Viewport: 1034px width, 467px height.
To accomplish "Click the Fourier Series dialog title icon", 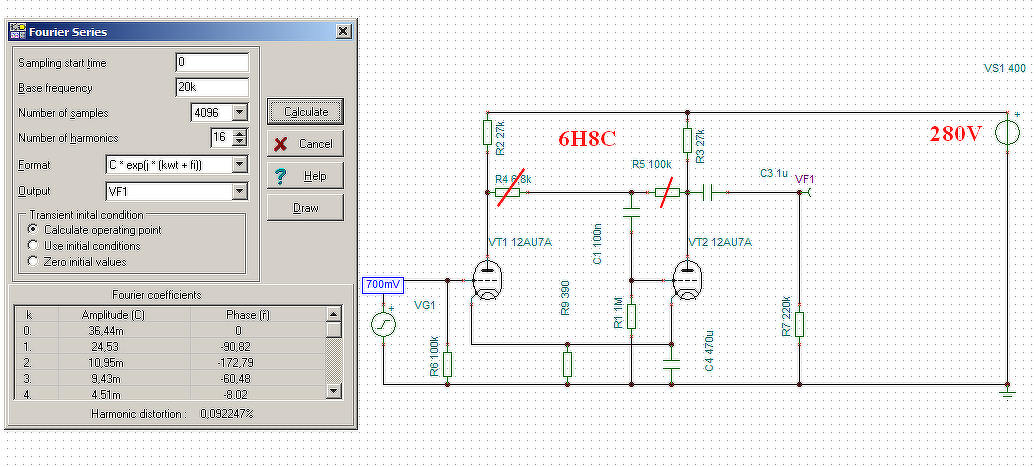I will pyautogui.click(x=18, y=31).
